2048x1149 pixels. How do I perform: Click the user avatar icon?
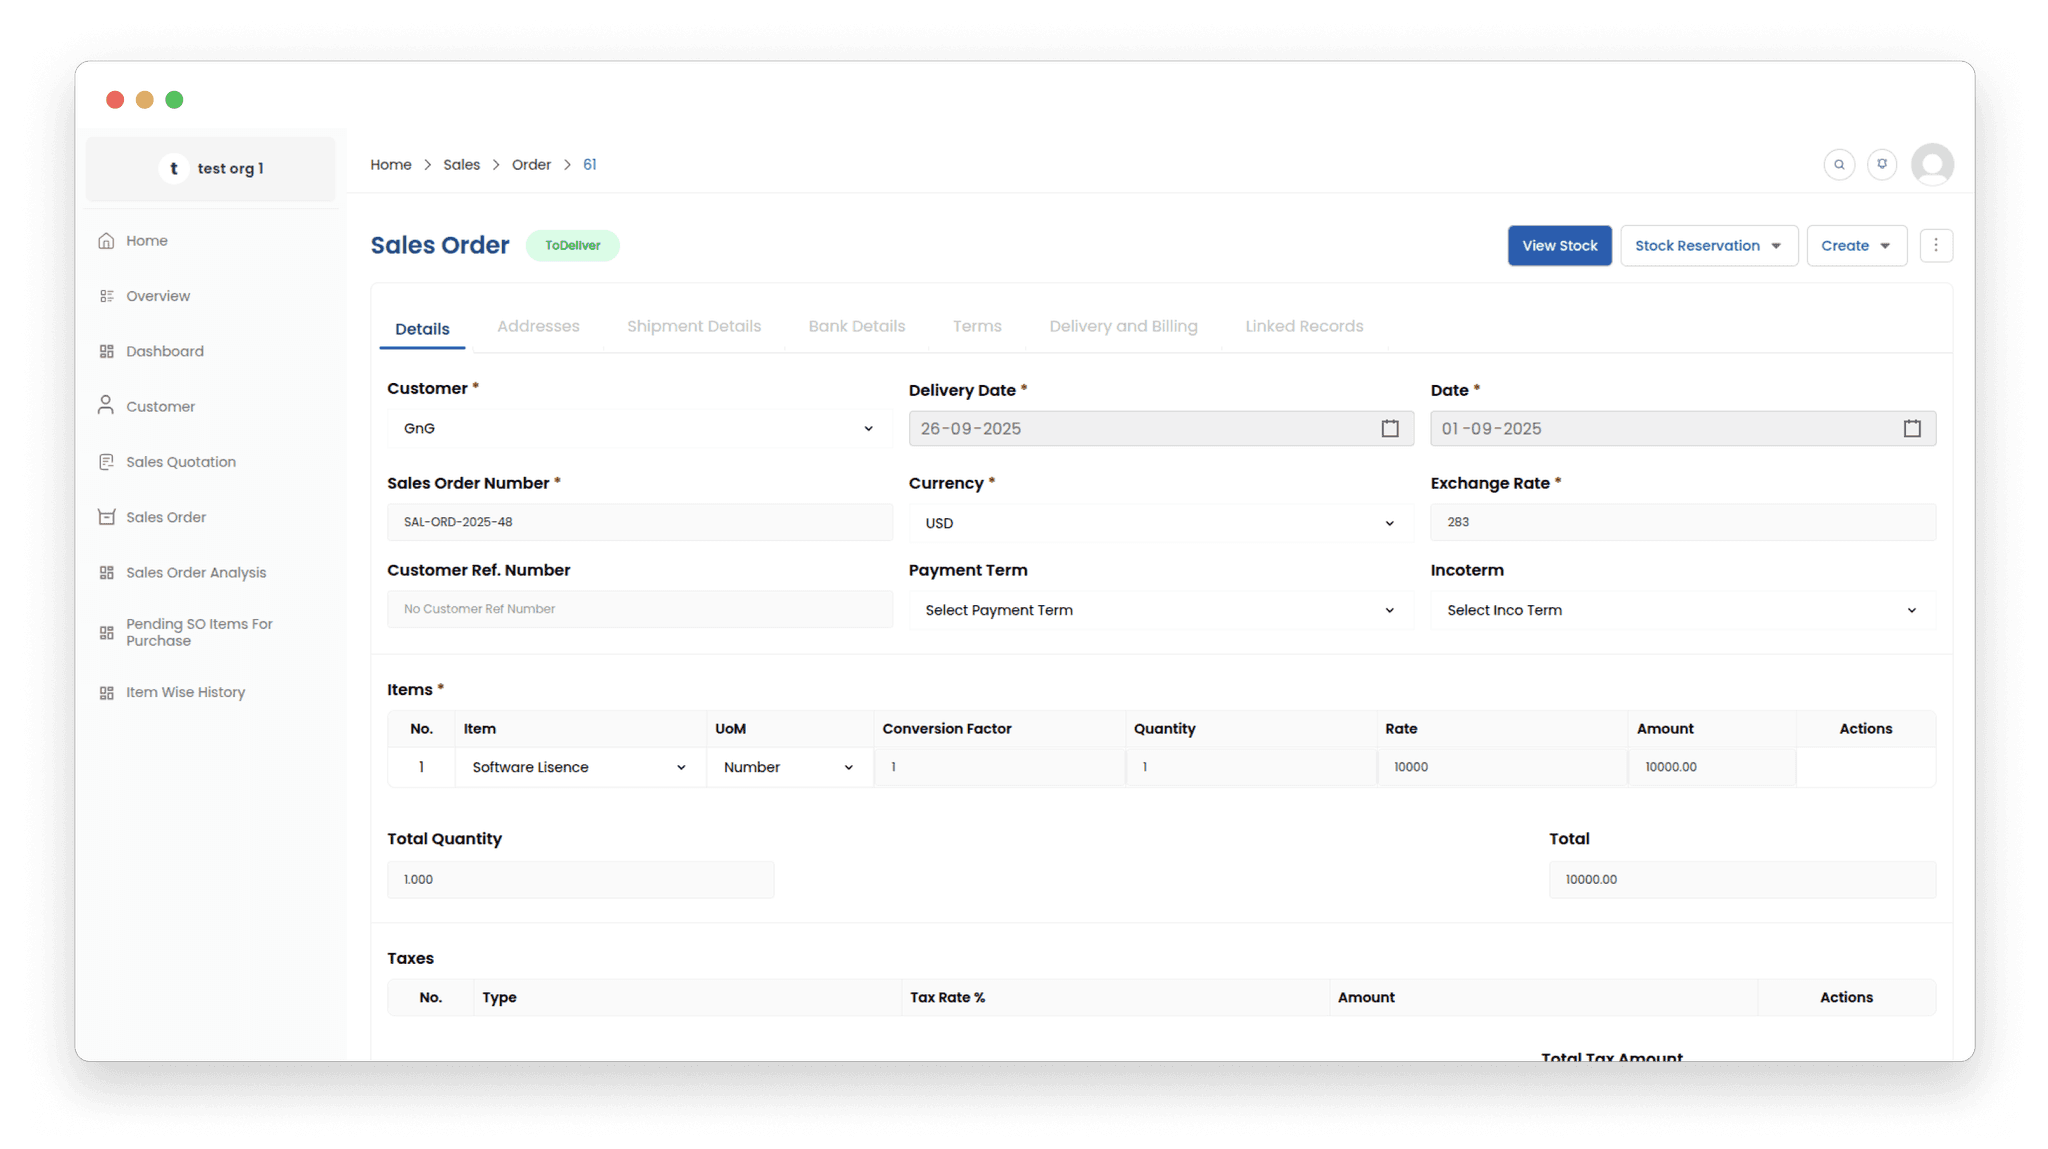pyautogui.click(x=1932, y=165)
